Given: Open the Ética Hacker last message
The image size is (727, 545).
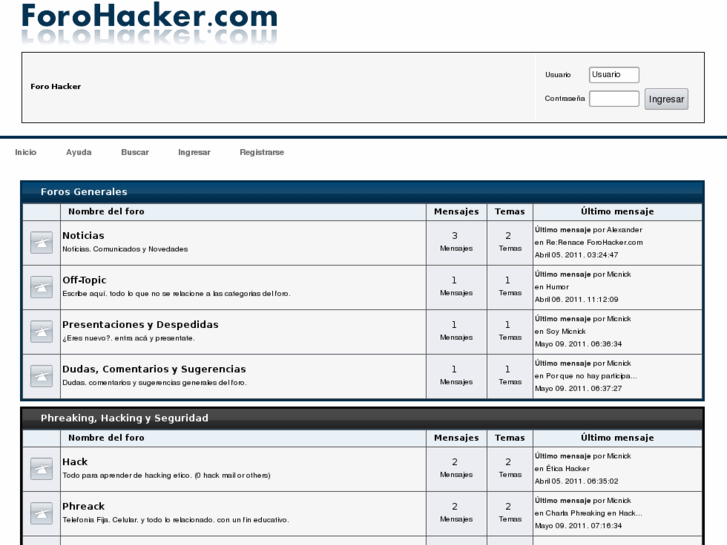Looking at the screenshot, I should 568,468.
